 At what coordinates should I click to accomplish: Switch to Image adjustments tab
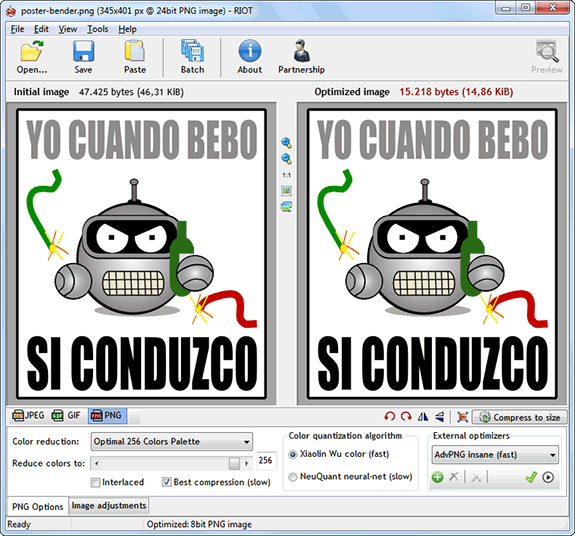[x=109, y=506]
